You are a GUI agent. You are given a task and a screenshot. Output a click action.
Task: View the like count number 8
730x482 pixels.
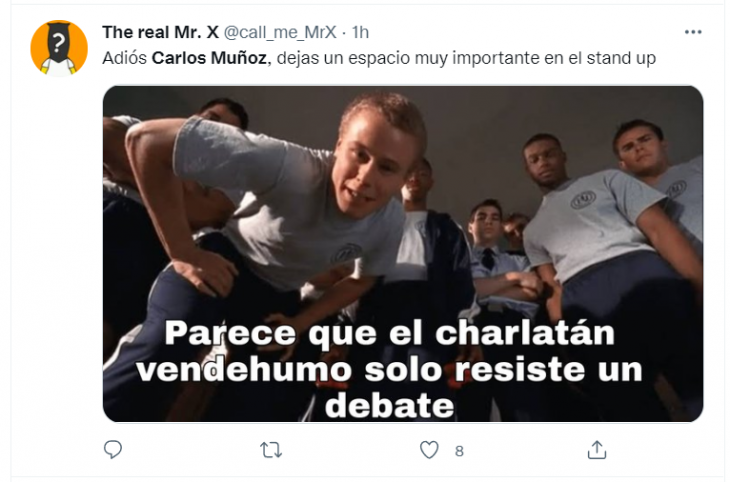point(459,451)
